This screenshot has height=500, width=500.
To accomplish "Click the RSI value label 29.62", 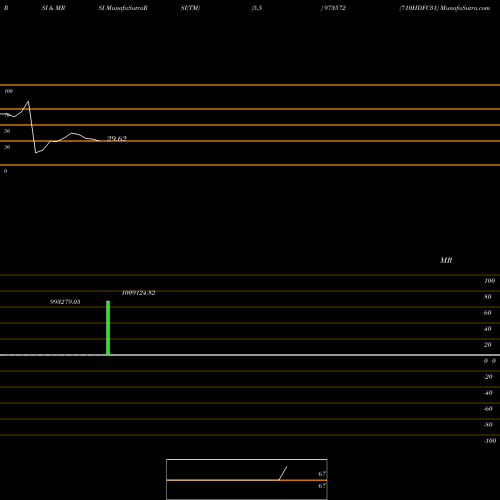I will (117, 138).
